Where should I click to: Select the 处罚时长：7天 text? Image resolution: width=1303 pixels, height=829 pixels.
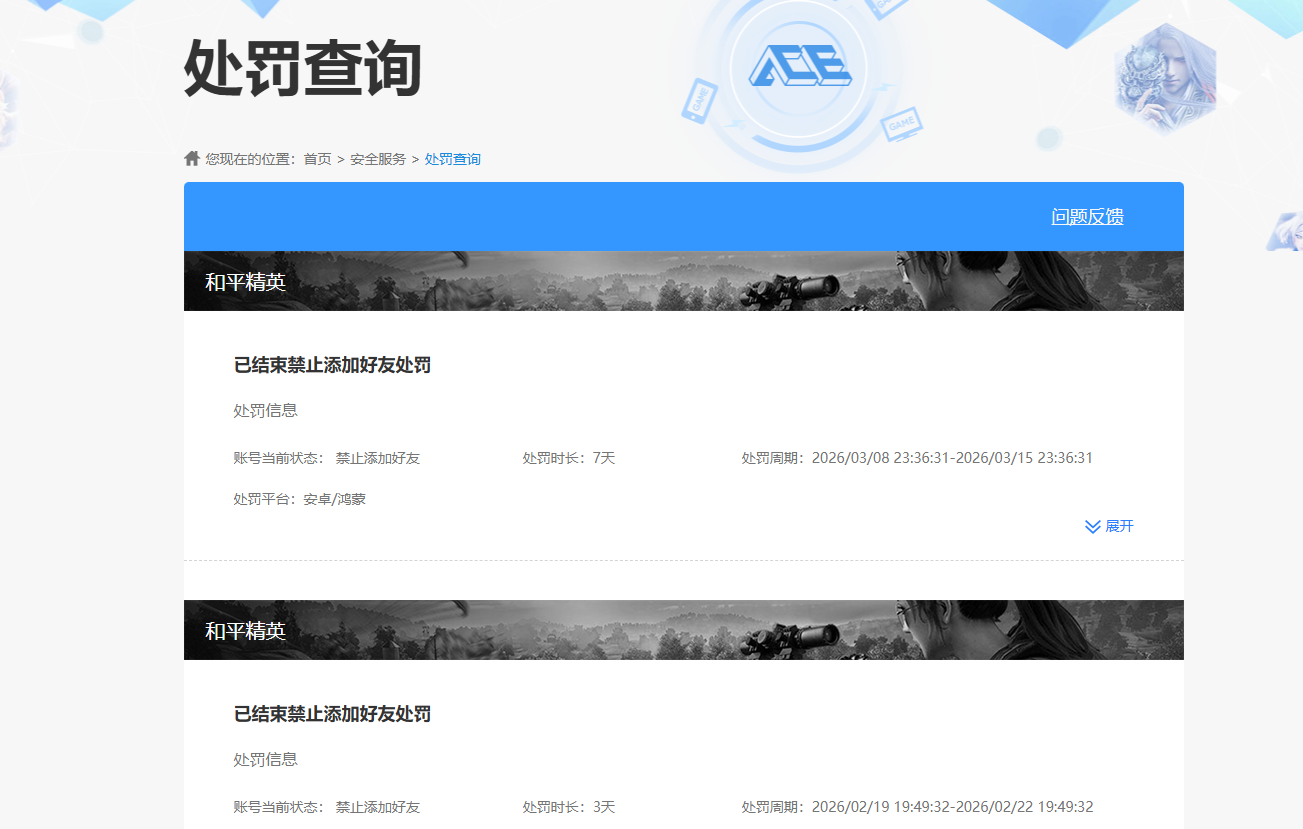tap(569, 458)
